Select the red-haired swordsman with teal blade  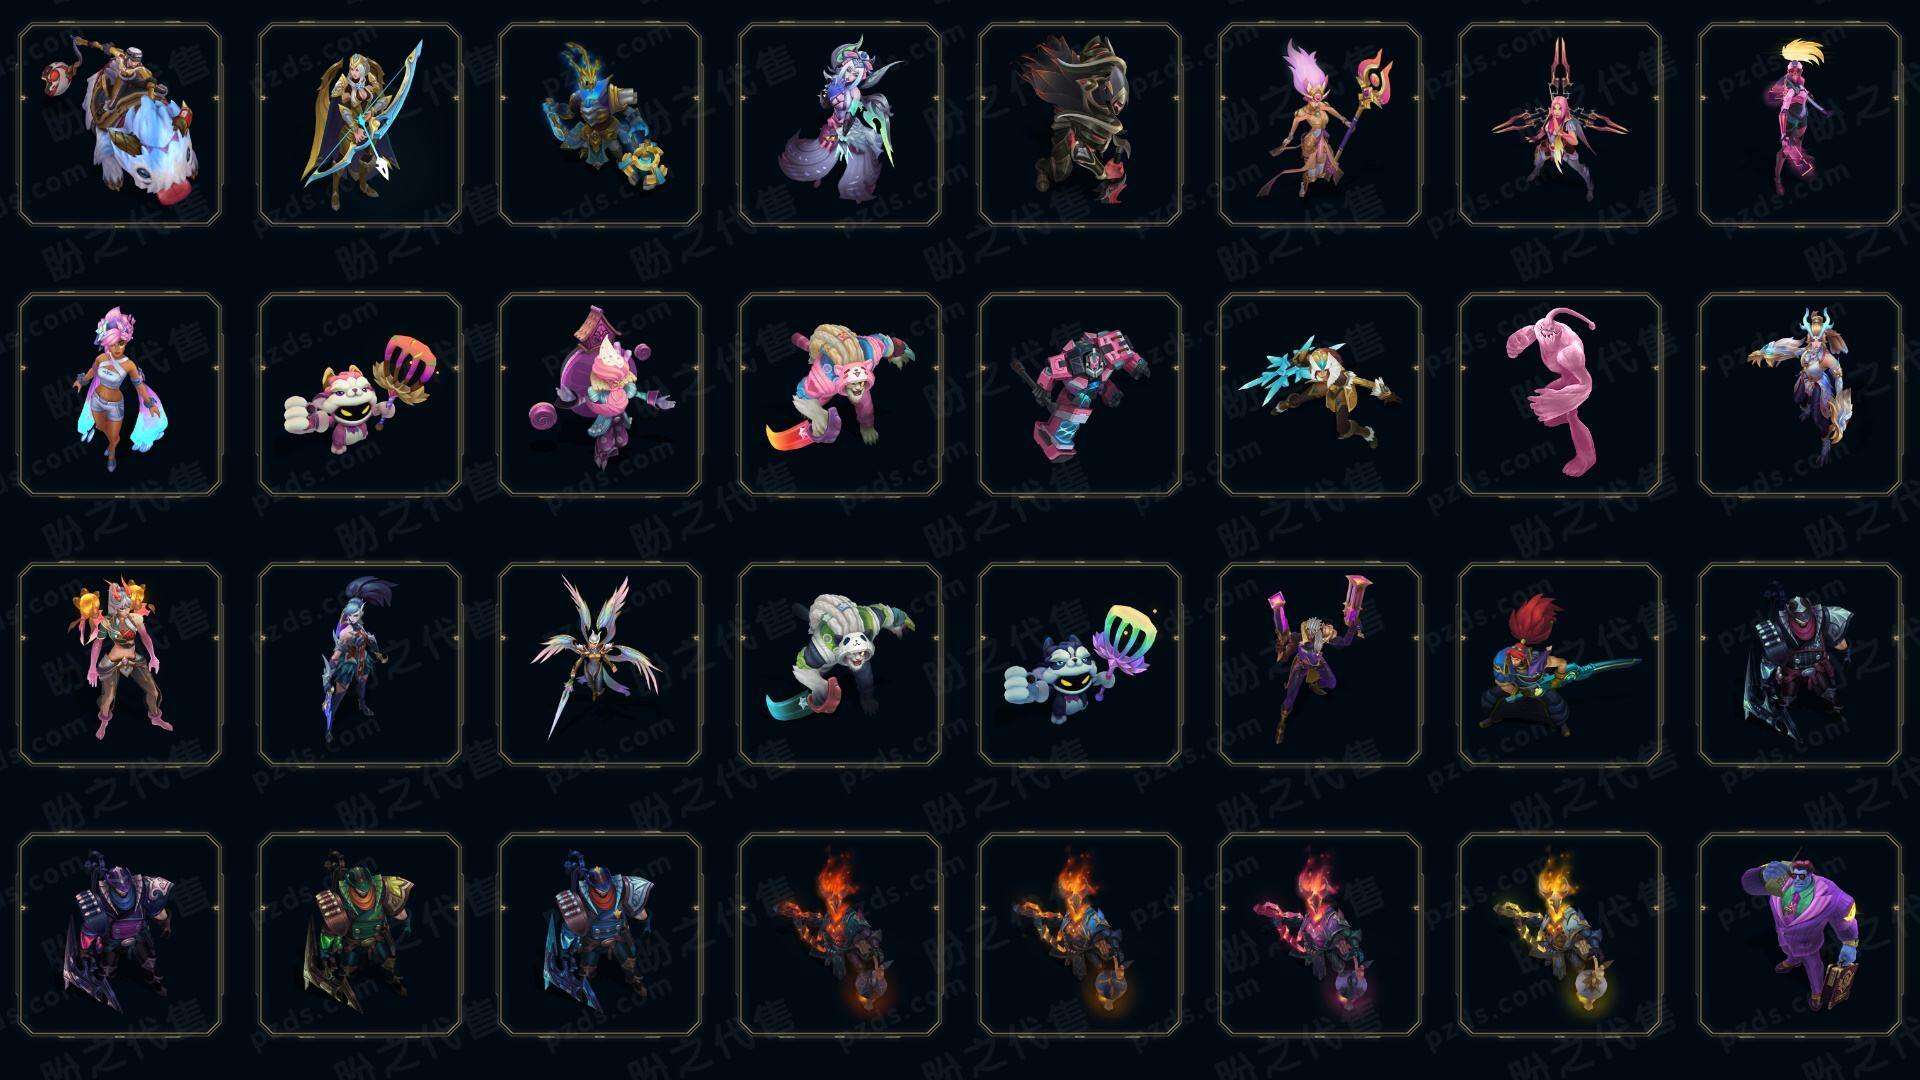(1560, 665)
